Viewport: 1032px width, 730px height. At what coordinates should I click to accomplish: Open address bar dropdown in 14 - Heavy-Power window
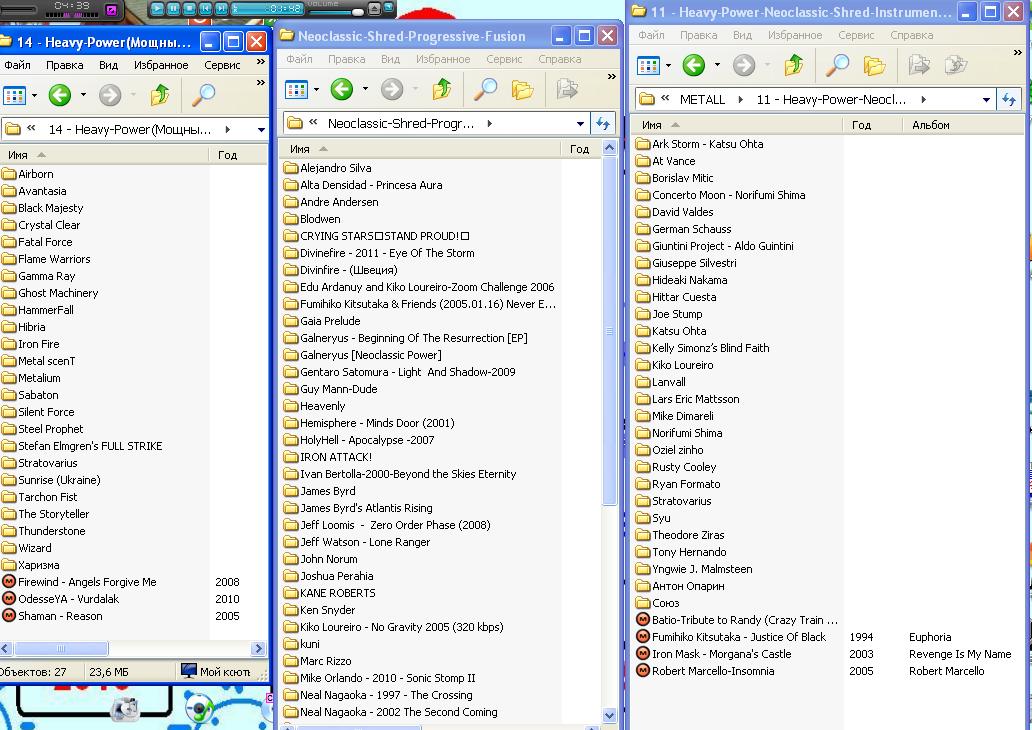click(x=261, y=130)
